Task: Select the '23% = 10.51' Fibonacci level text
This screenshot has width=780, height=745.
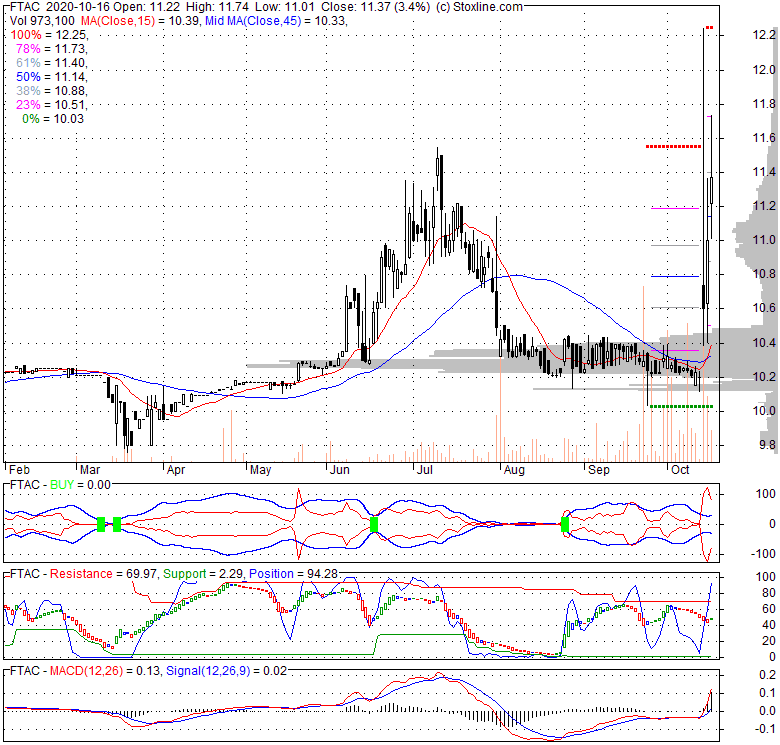Action: pos(52,104)
